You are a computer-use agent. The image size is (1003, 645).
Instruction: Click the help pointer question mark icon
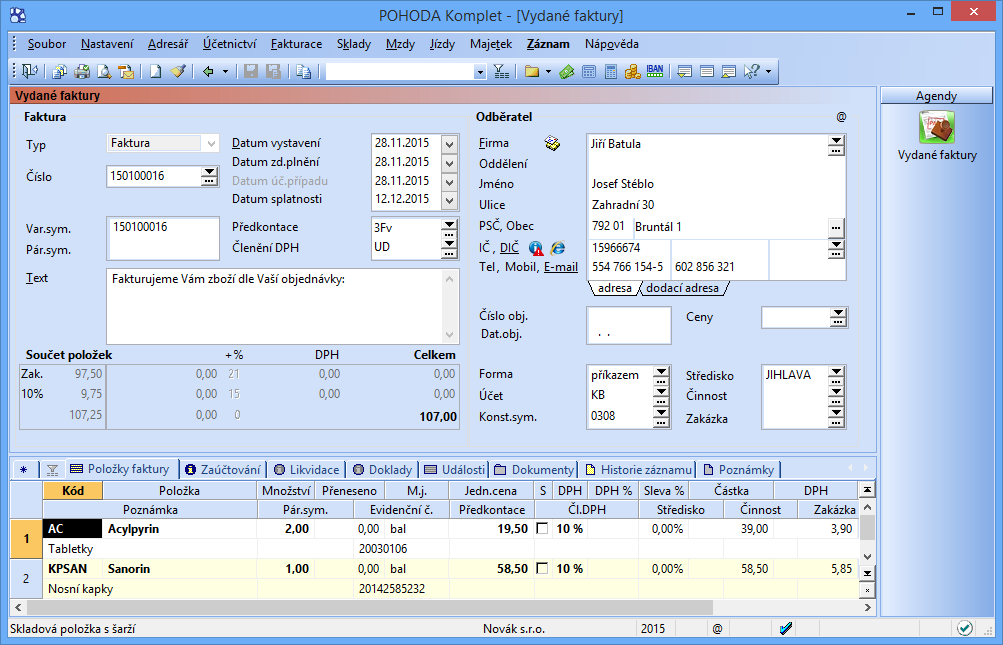(x=752, y=71)
